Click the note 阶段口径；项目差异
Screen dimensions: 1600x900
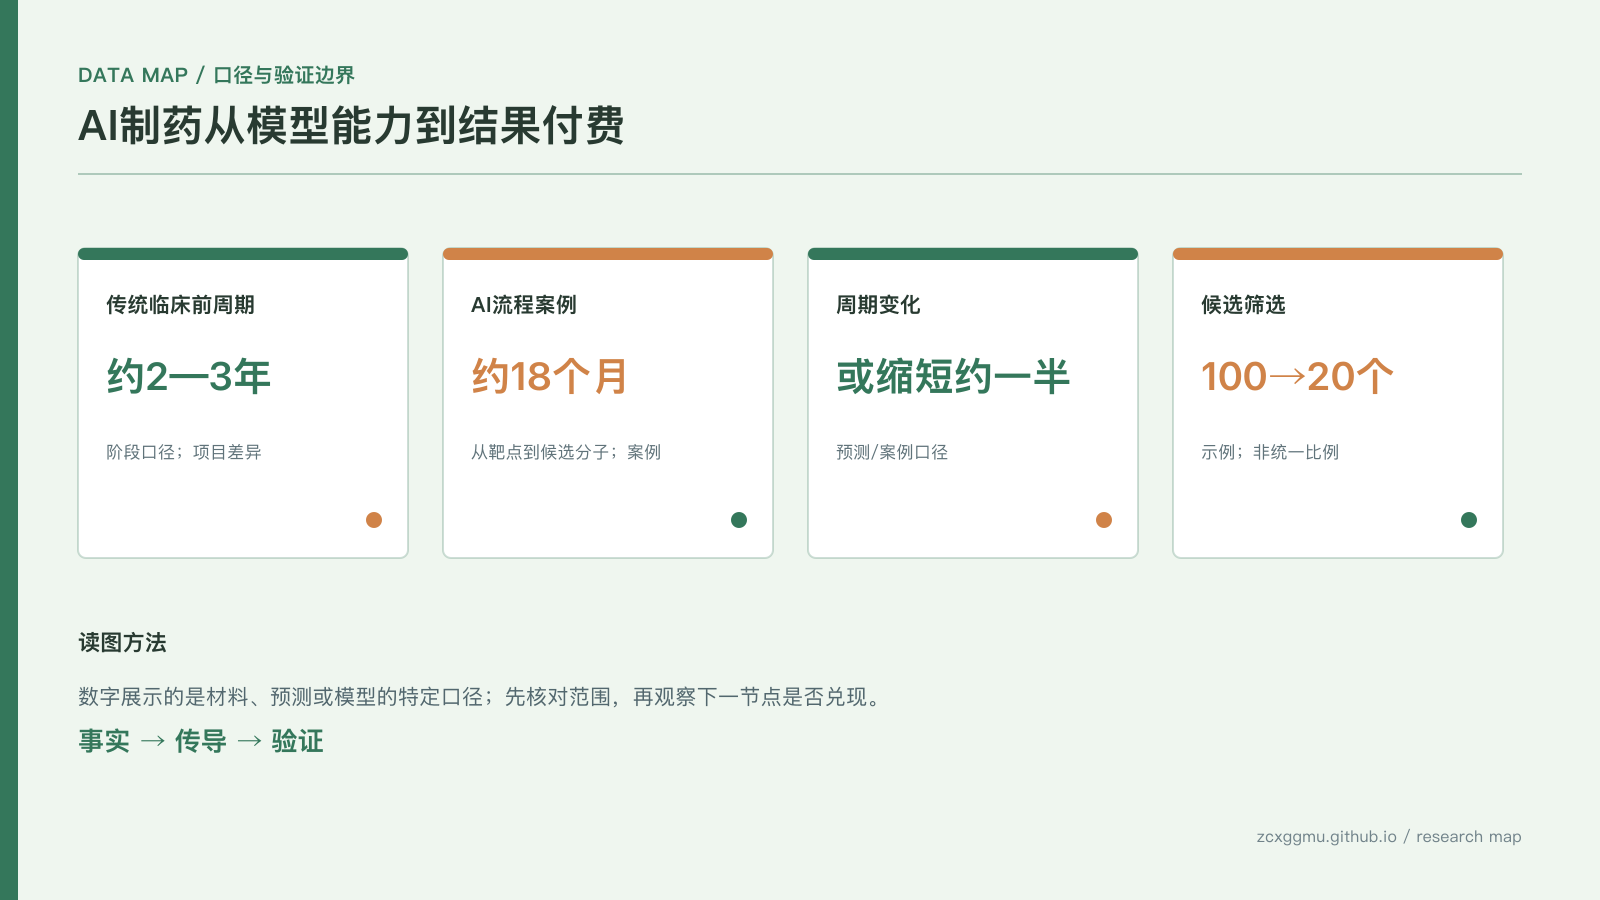(184, 452)
